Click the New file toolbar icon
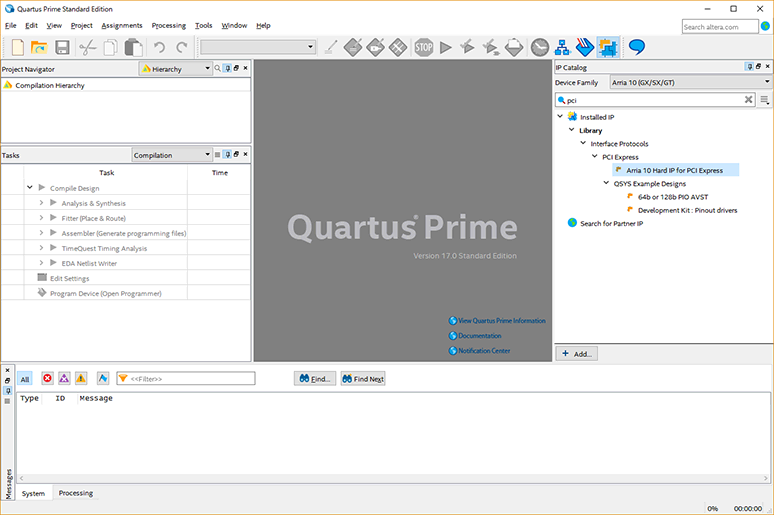774x515 pixels. [x=18, y=47]
